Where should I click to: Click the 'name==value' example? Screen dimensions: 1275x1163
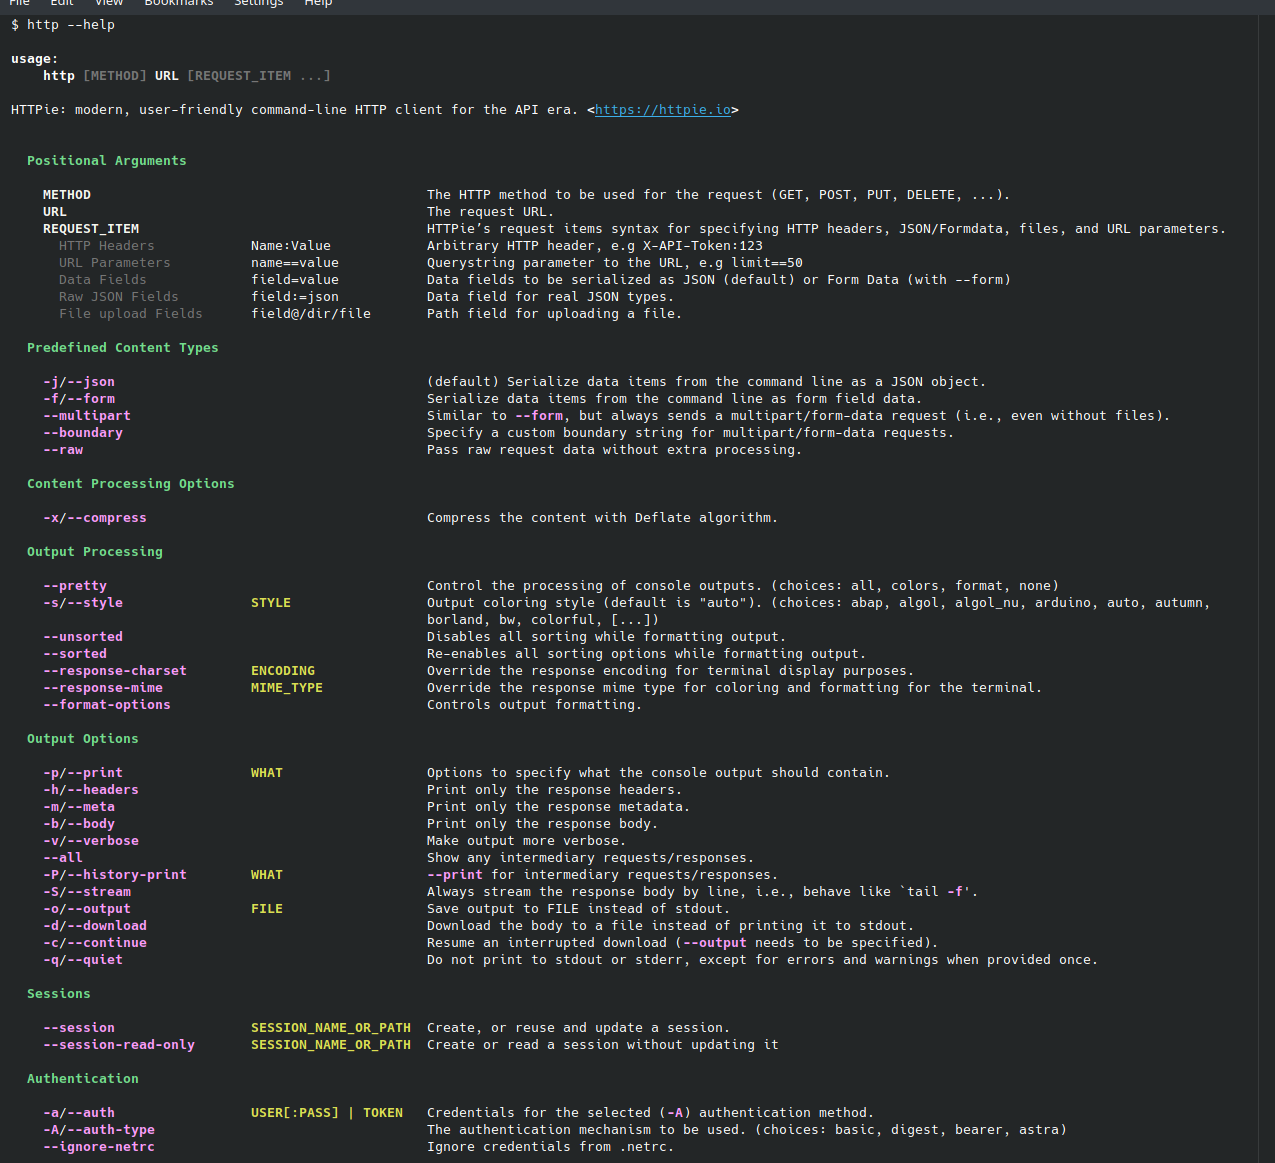295,263
